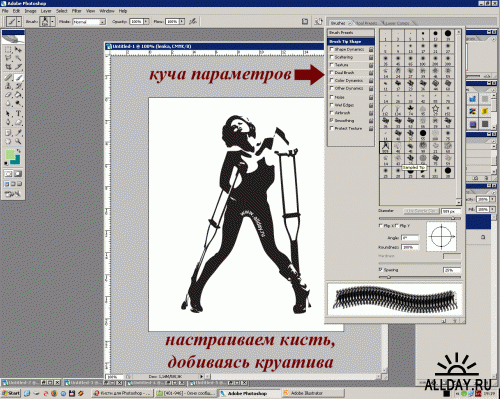
Task: Select the Crop tool
Action: (8, 67)
